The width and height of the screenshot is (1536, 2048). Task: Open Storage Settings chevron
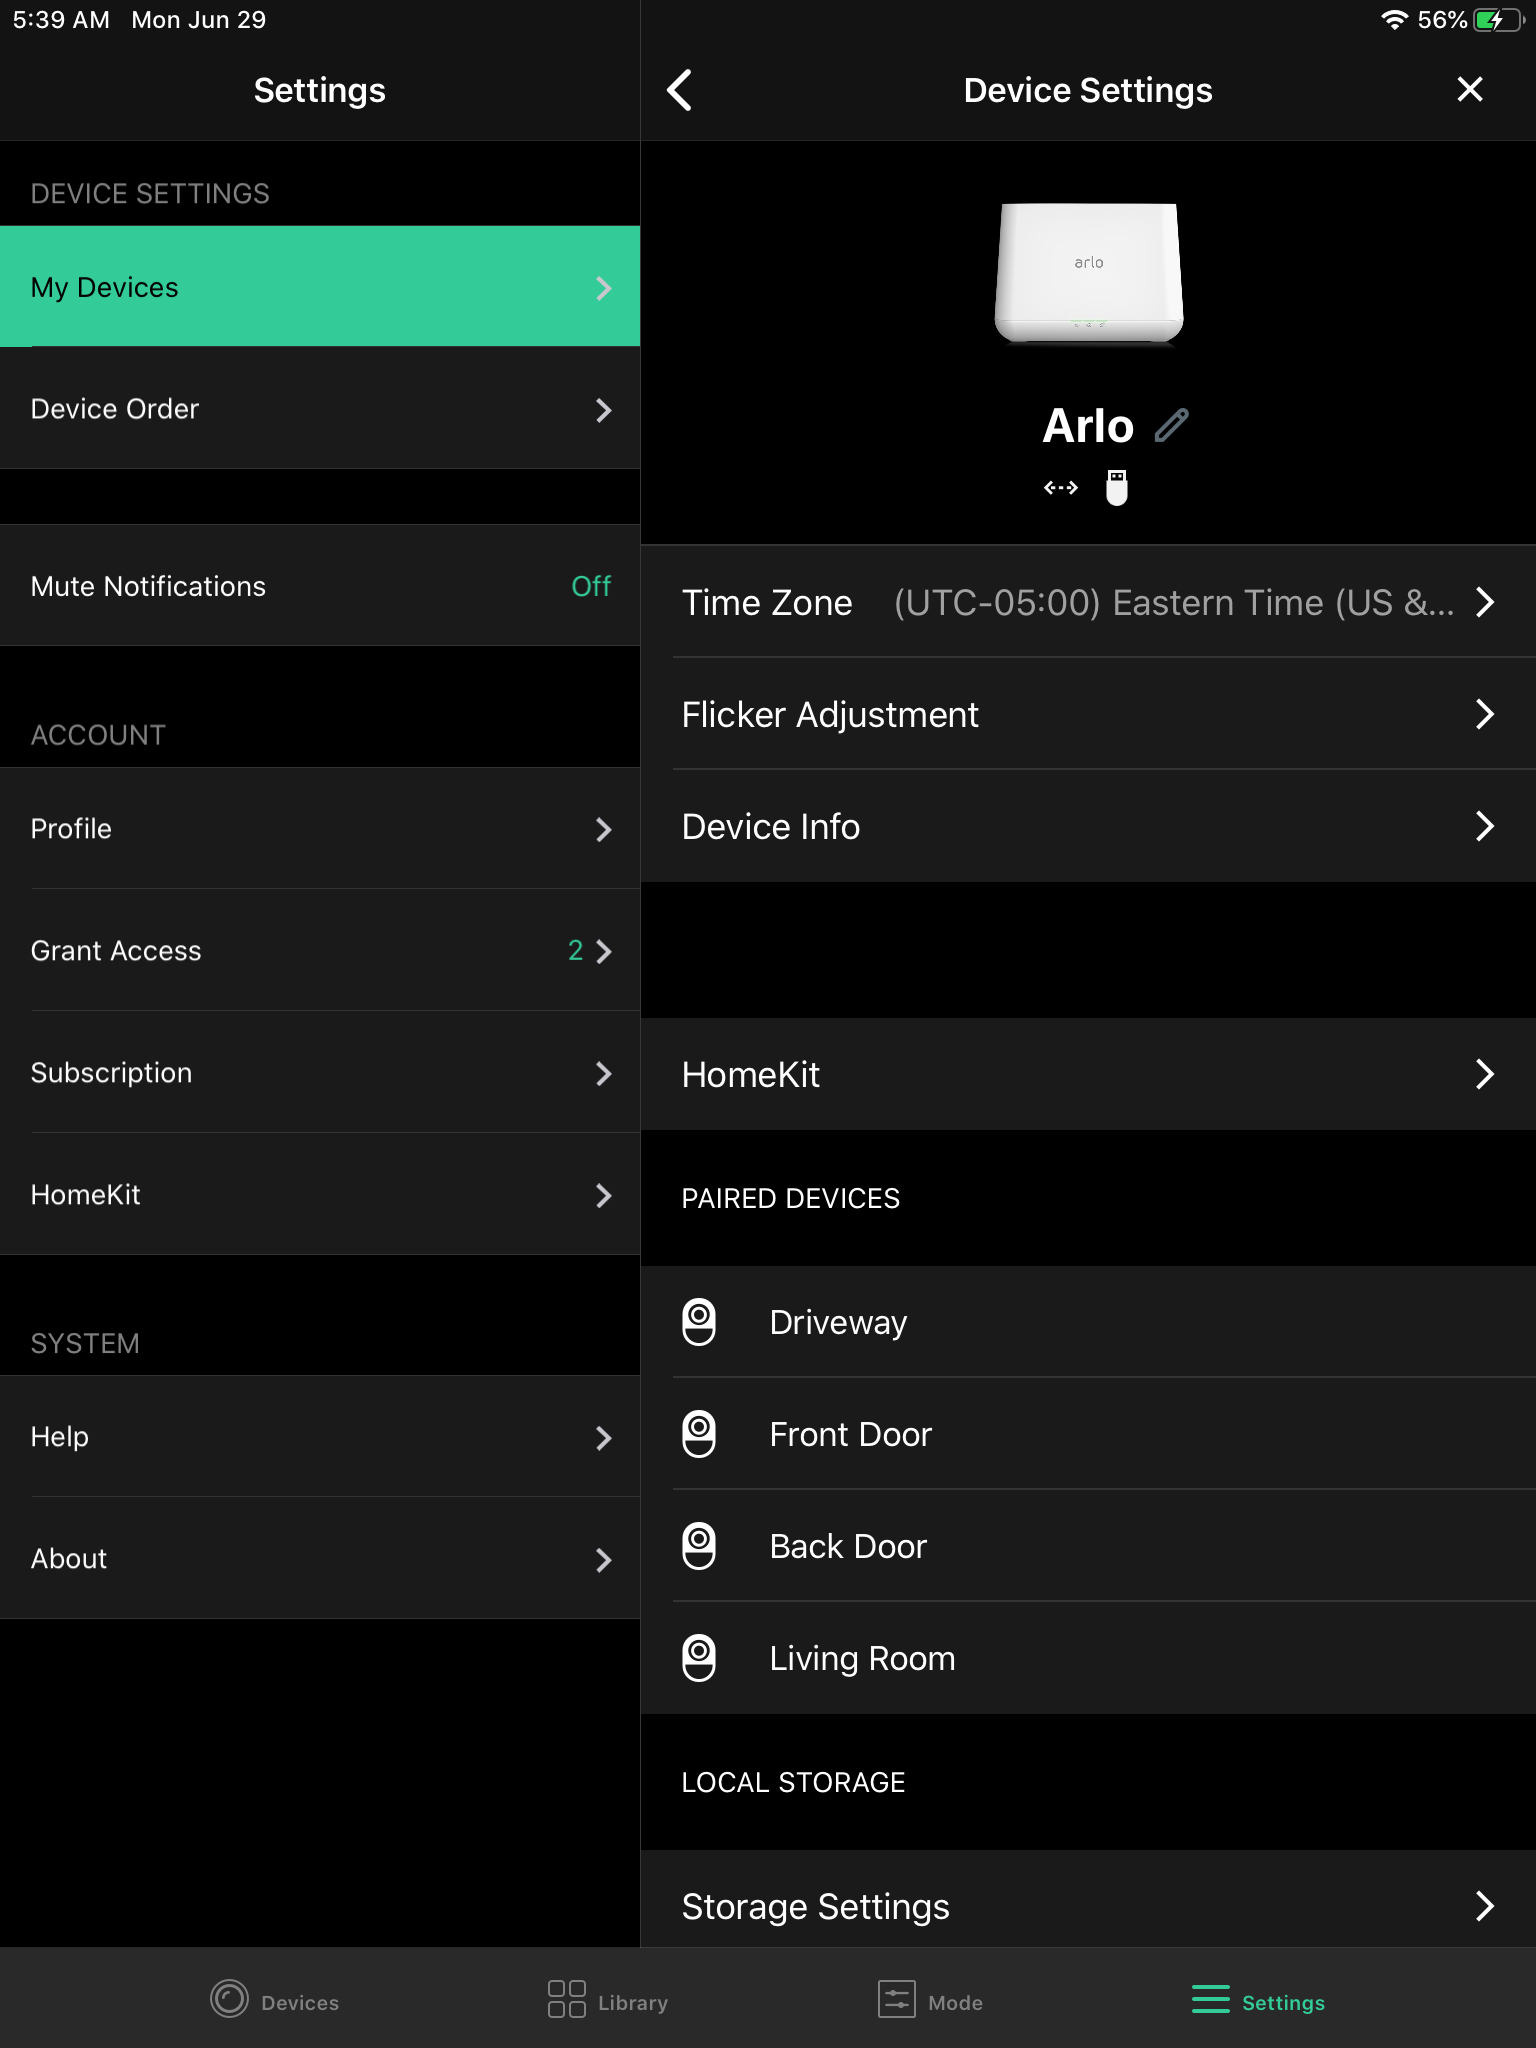(1485, 1906)
